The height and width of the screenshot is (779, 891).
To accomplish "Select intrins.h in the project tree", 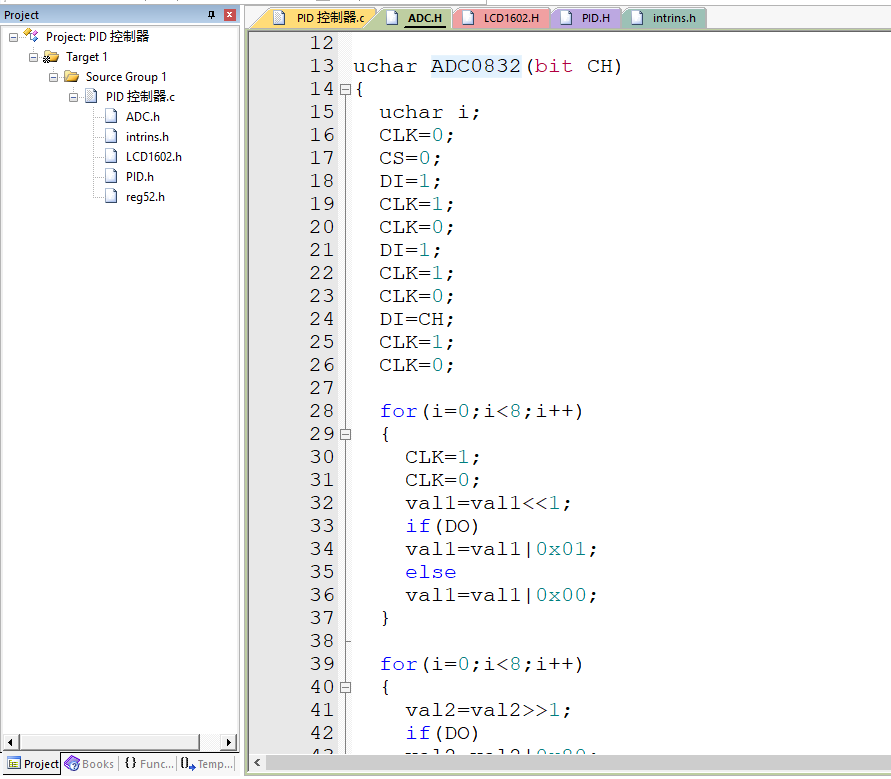I will (x=147, y=137).
